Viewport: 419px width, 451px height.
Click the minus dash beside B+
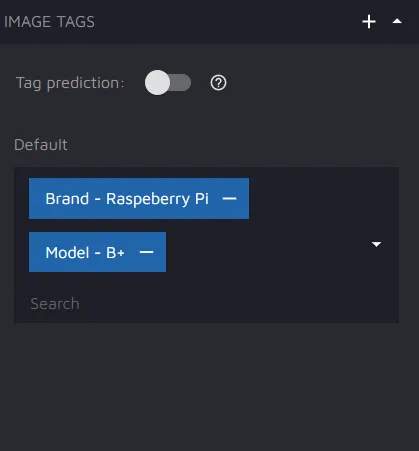(146, 252)
